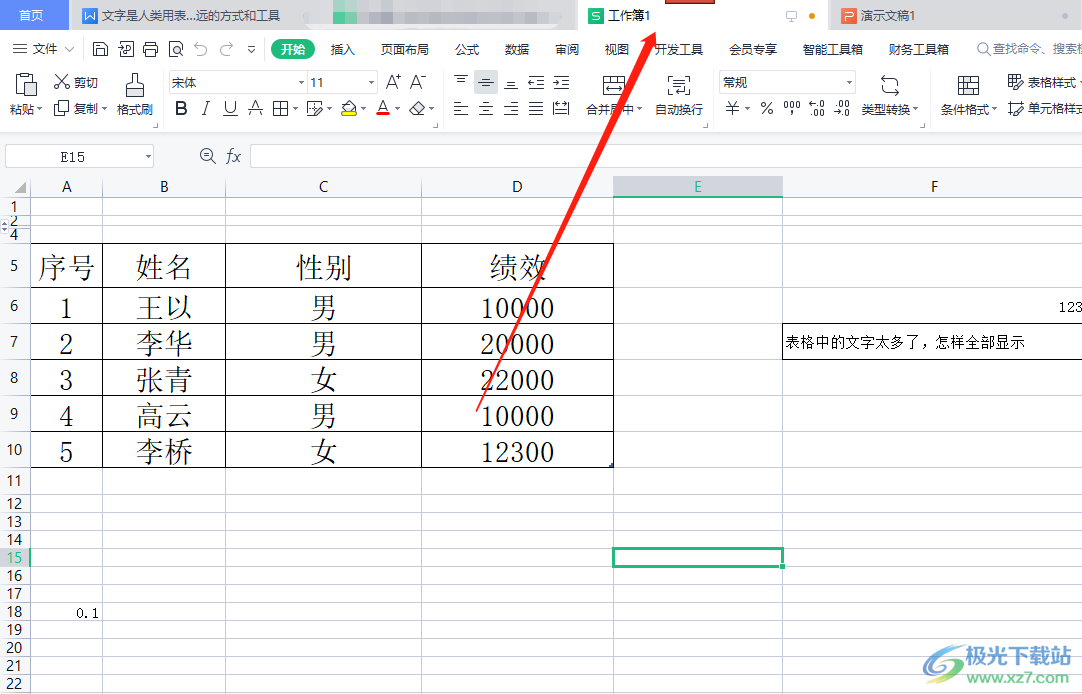Click the Decrease Indent icon
Image resolution: width=1082 pixels, height=694 pixels.
point(536,83)
